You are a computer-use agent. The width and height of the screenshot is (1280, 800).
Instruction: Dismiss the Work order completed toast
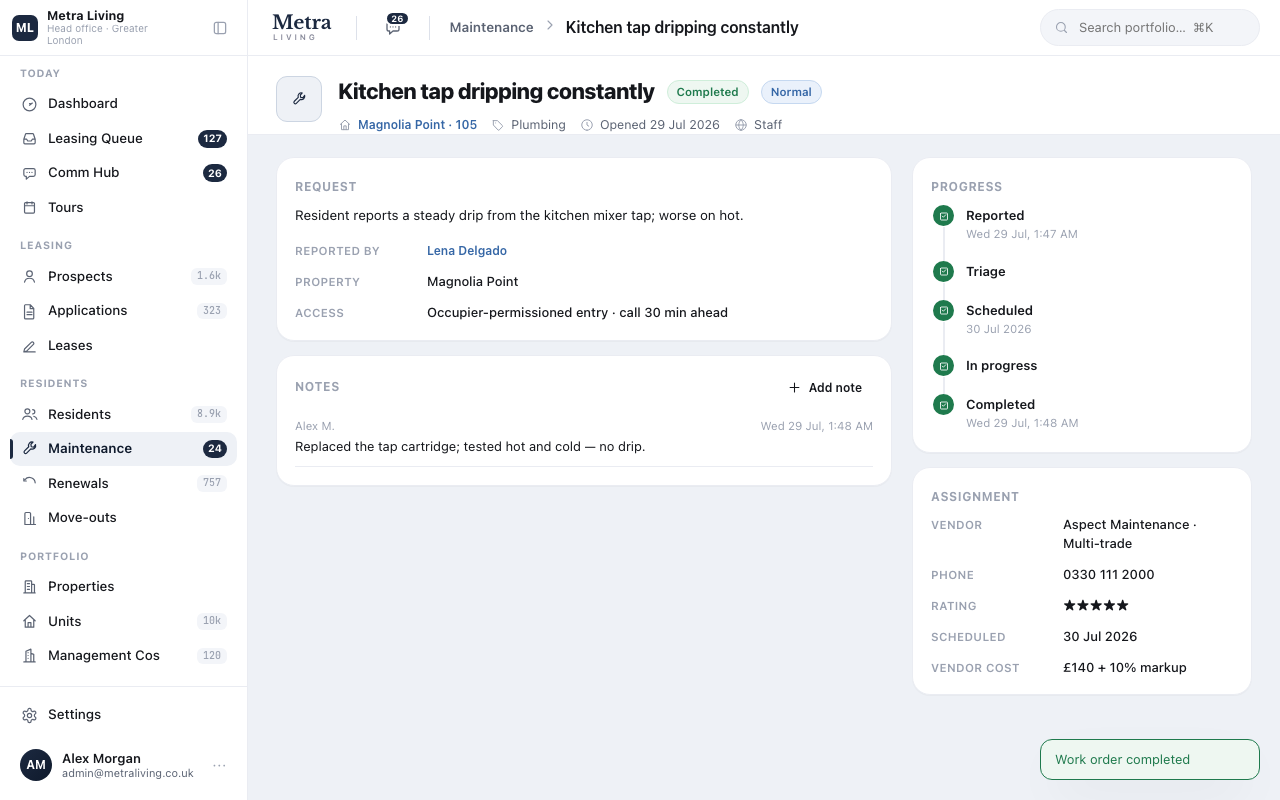tap(1150, 760)
